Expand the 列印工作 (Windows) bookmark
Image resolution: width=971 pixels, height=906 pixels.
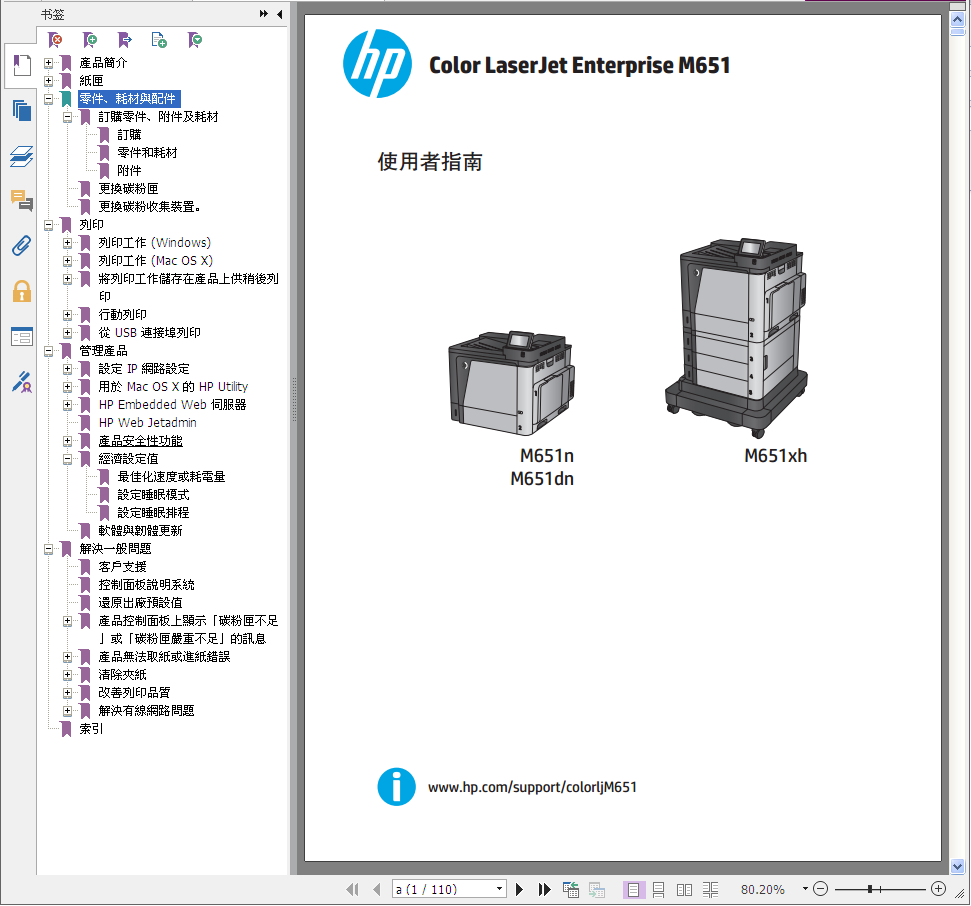tap(67, 243)
